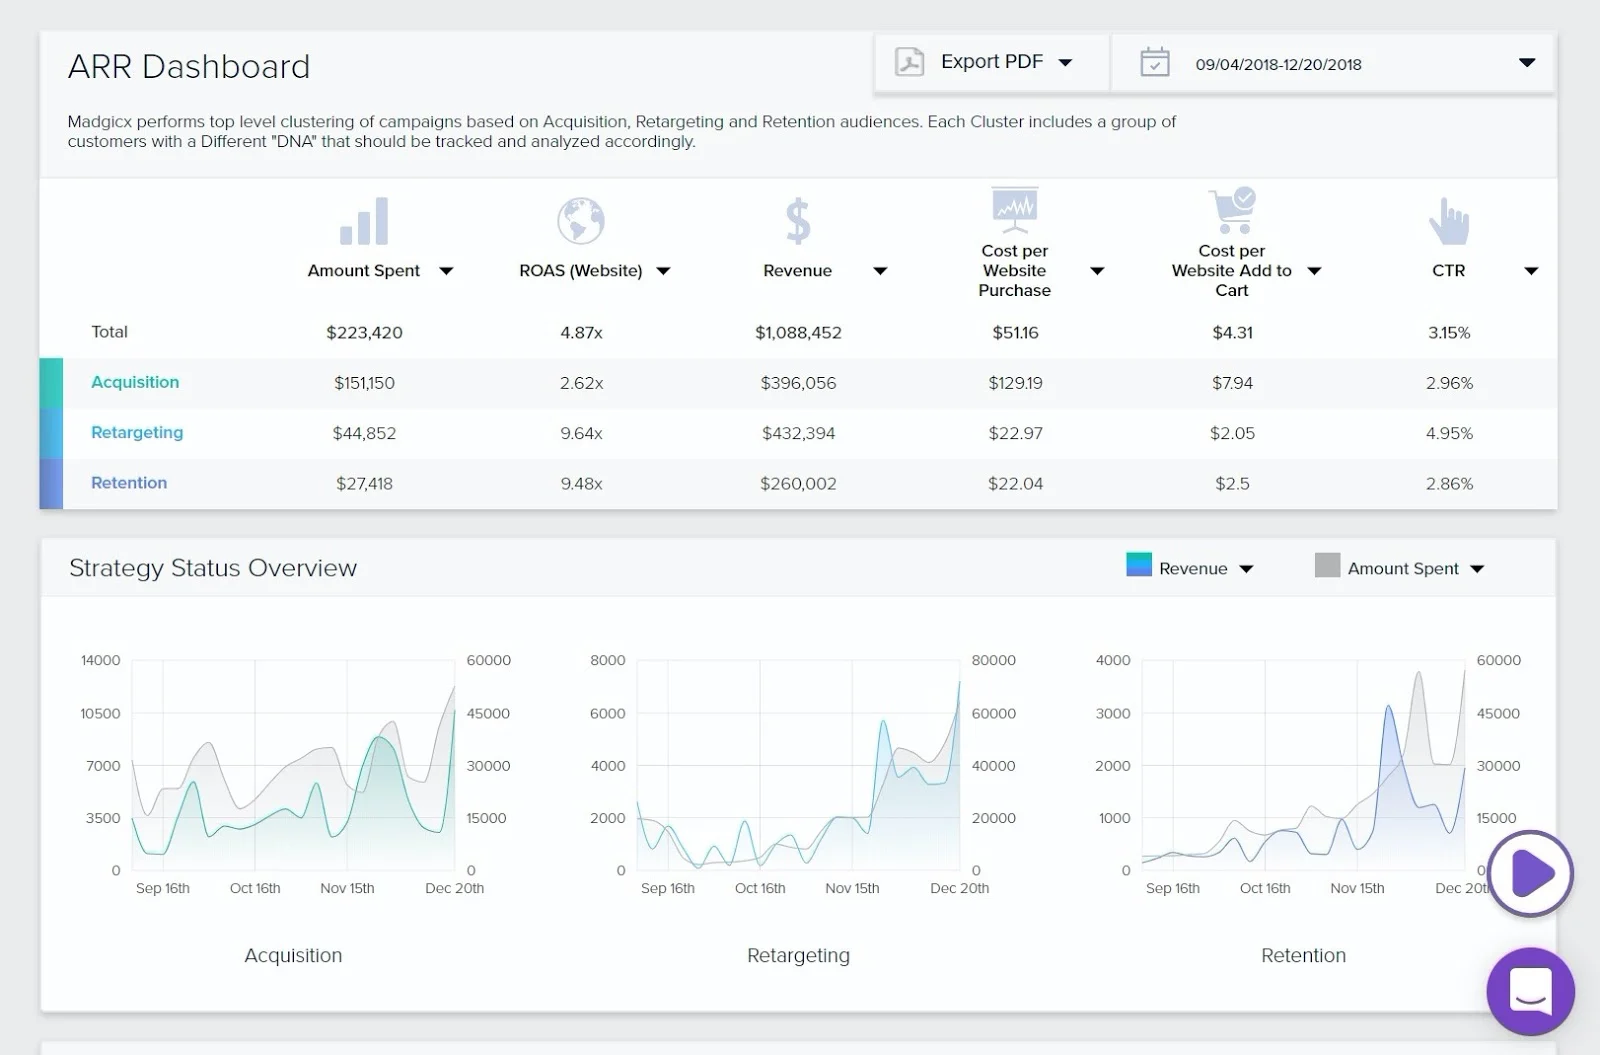Open the Acquisition cluster link

pyautogui.click(x=135, y=382)
